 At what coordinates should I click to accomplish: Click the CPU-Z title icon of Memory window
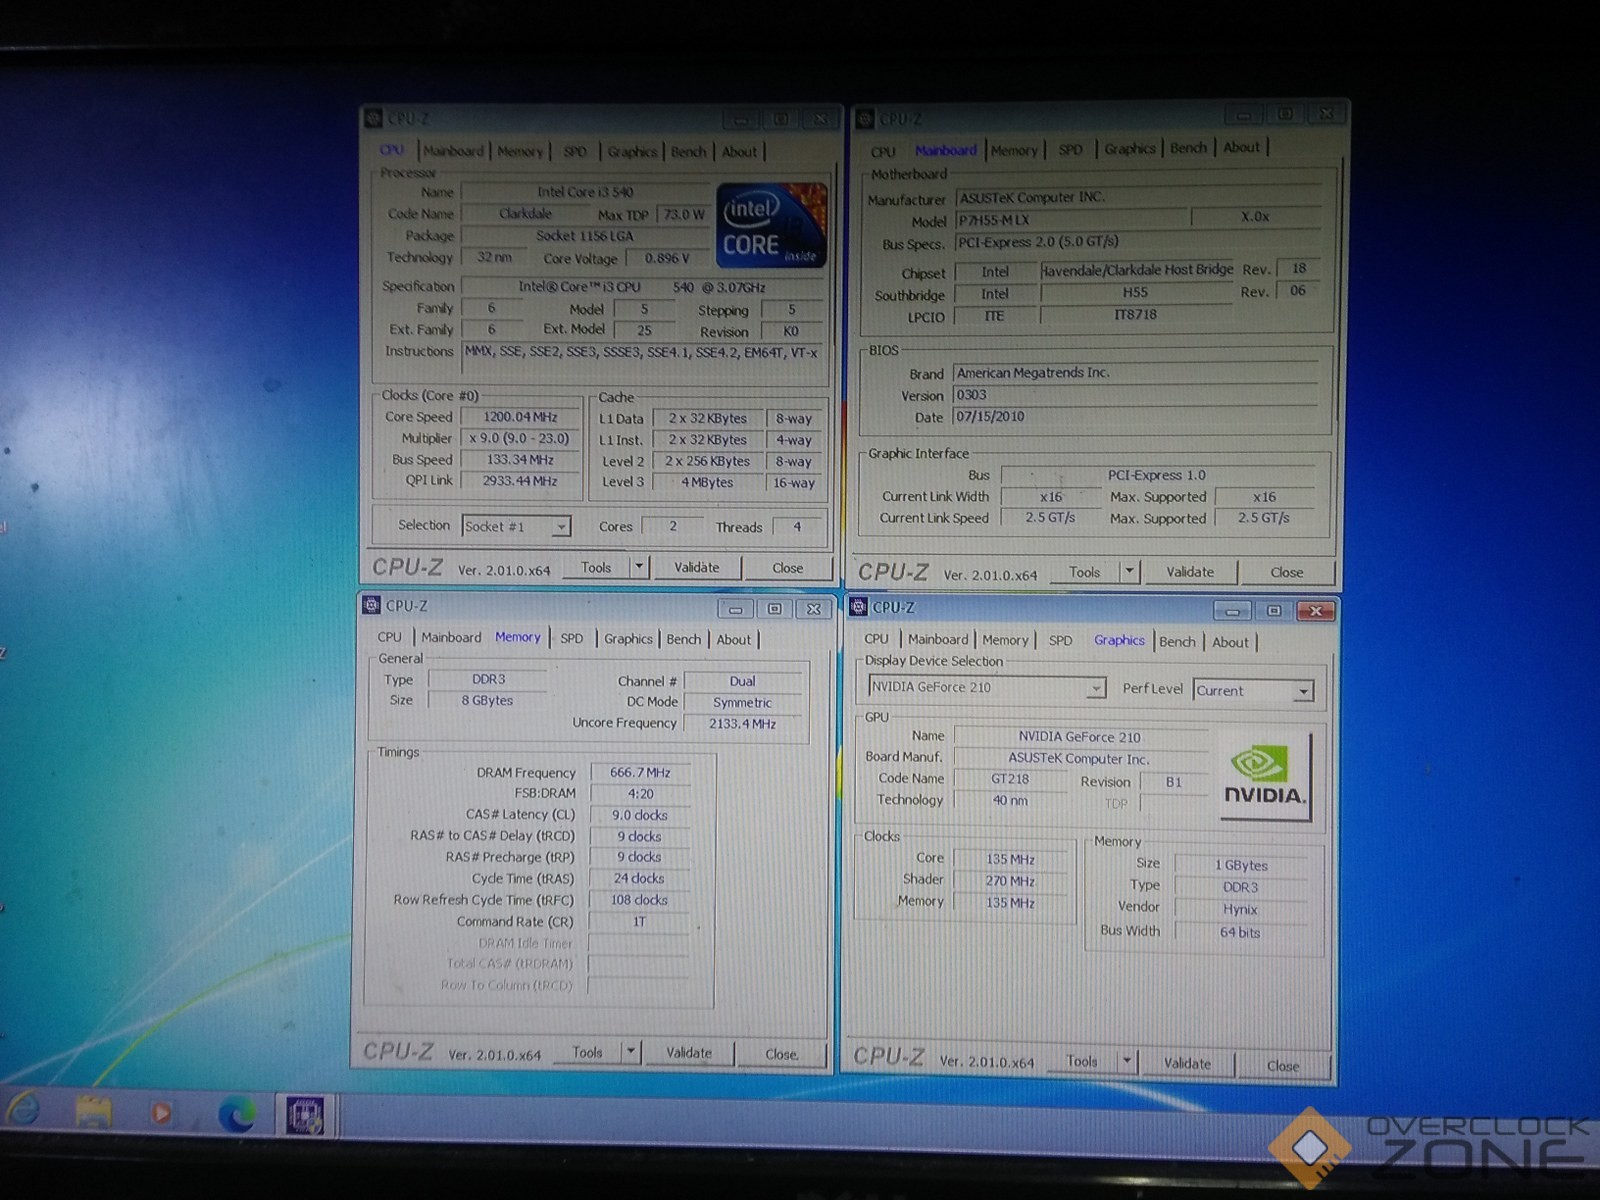pos(372,605)
